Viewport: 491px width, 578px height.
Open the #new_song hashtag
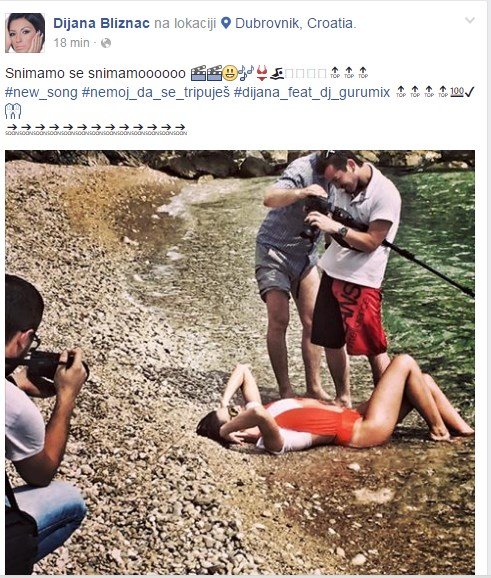pos(41,93)
